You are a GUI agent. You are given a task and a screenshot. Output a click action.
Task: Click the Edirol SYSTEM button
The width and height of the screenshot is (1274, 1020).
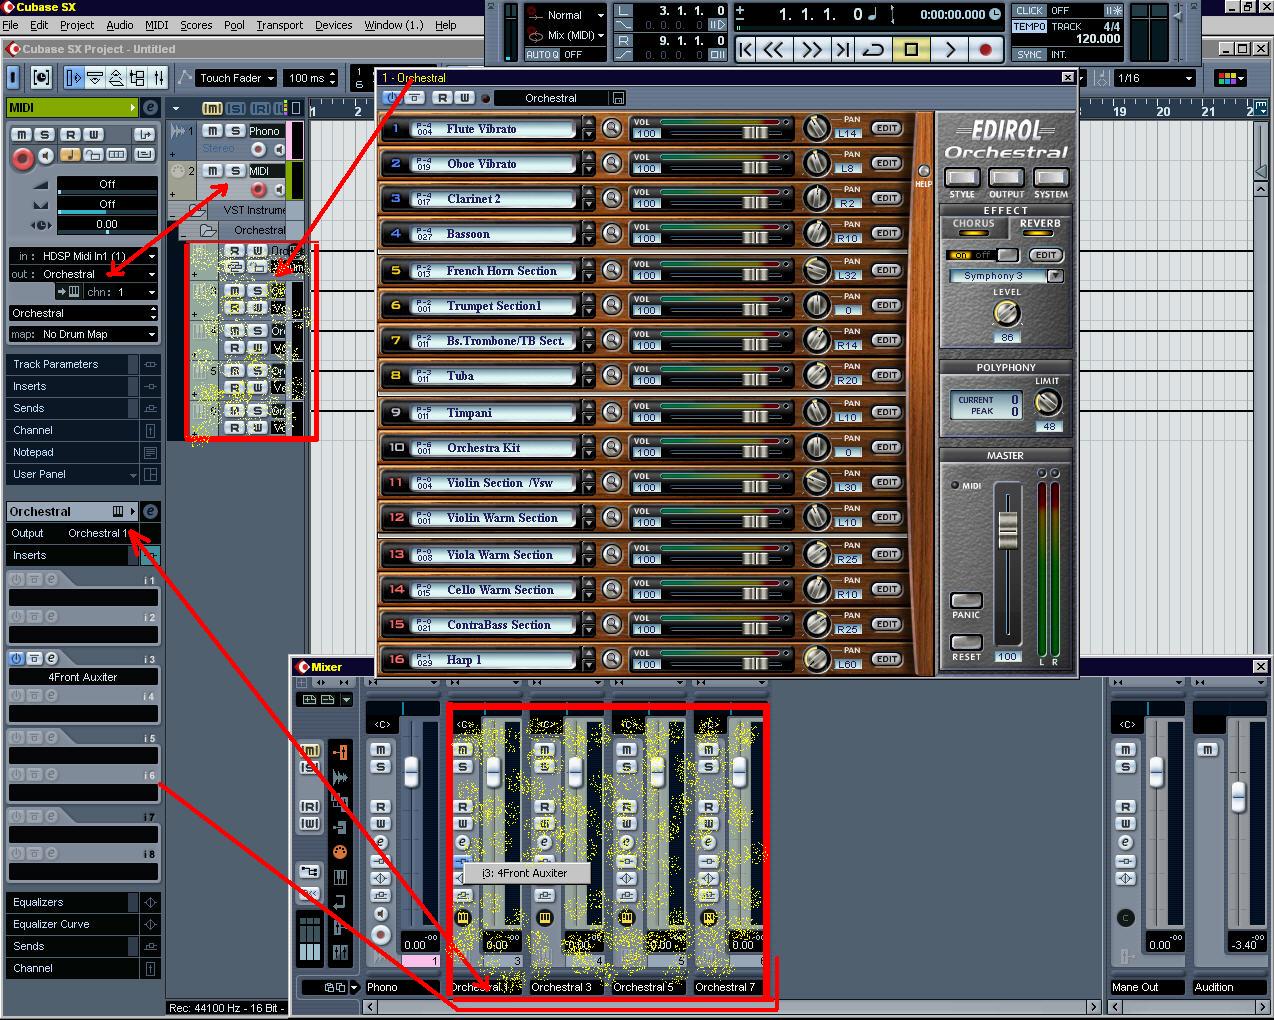tap(1051, 178)
